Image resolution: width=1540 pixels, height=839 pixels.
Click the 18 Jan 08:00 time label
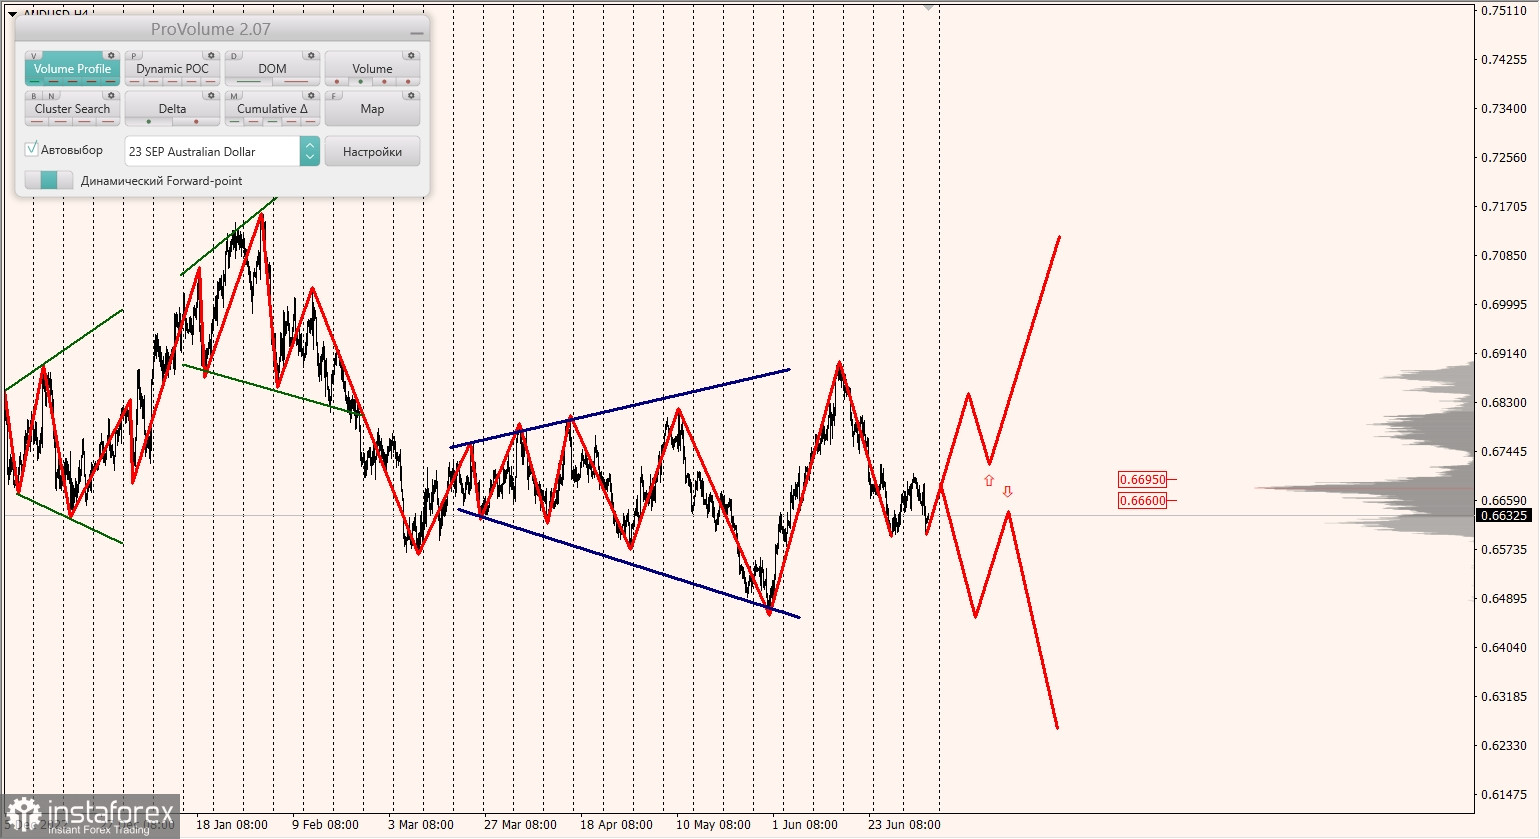pyautogui.click(x=232, y=825)
